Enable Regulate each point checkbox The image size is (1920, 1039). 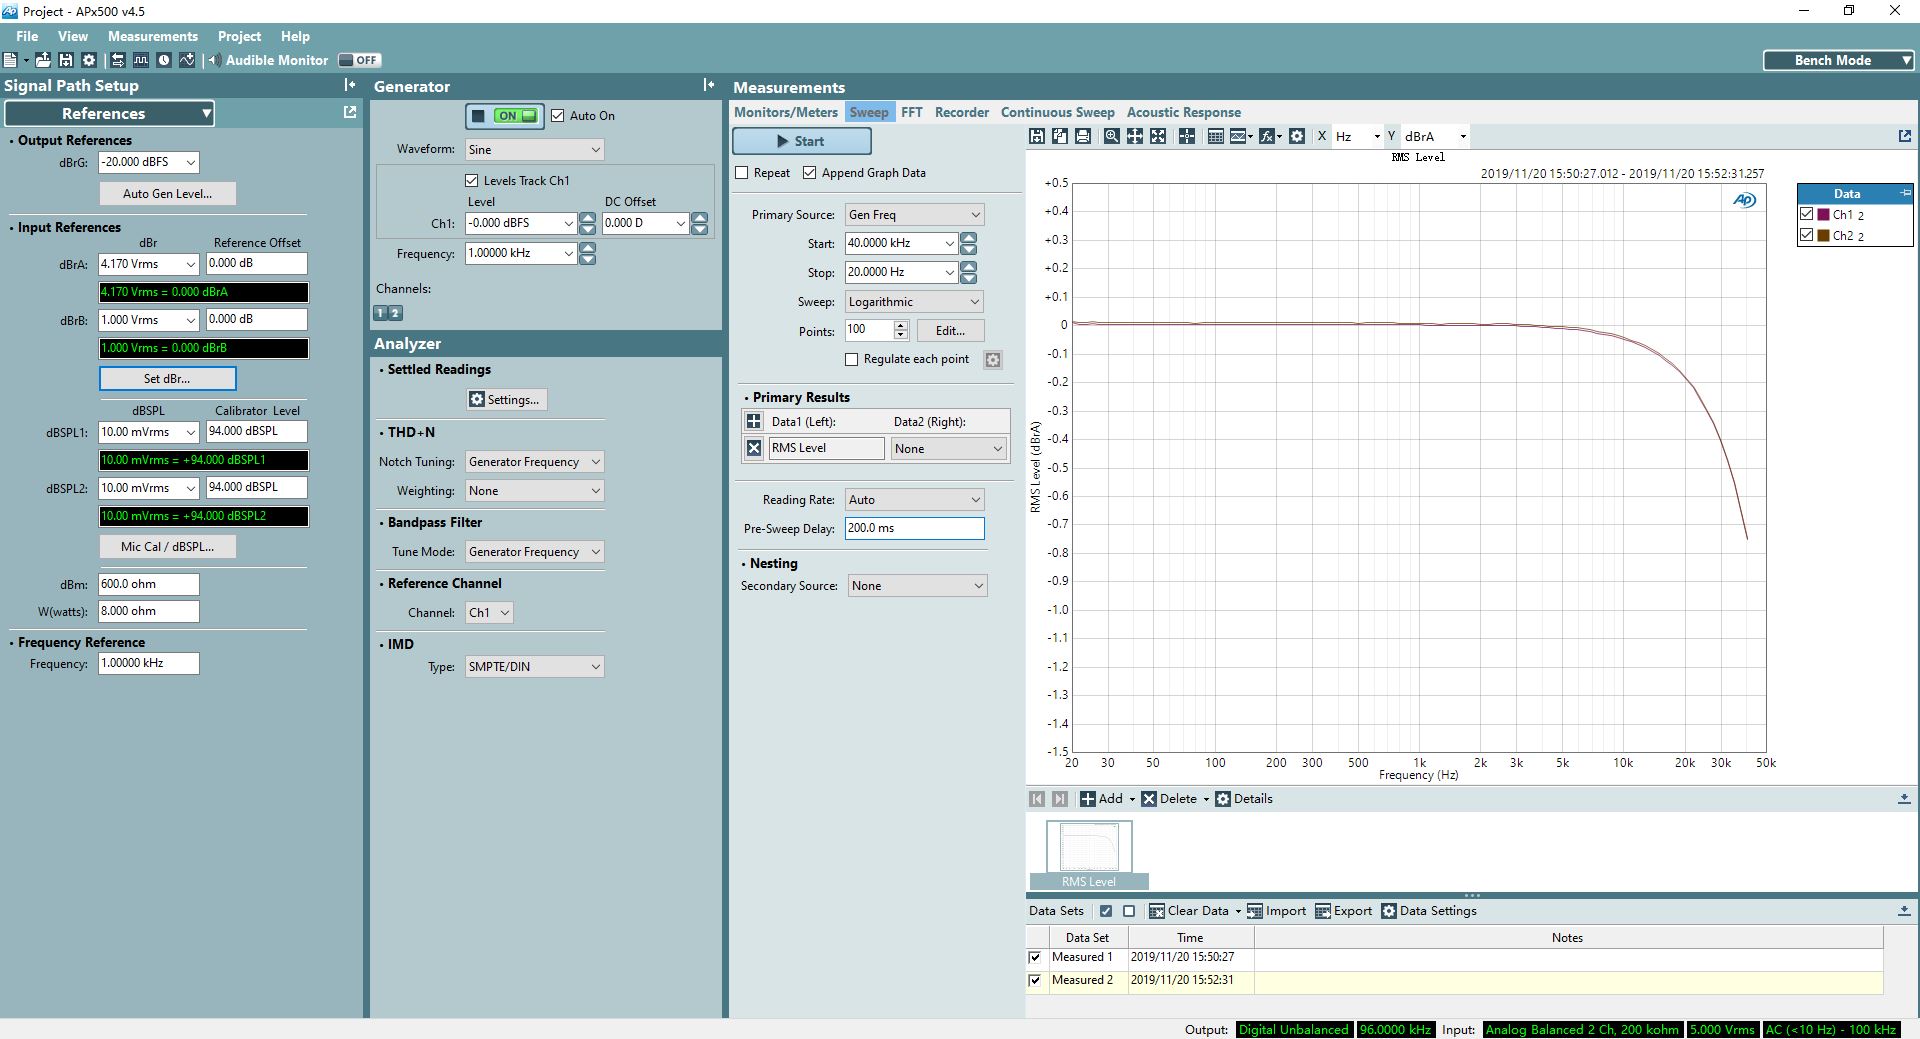point(852,359)
